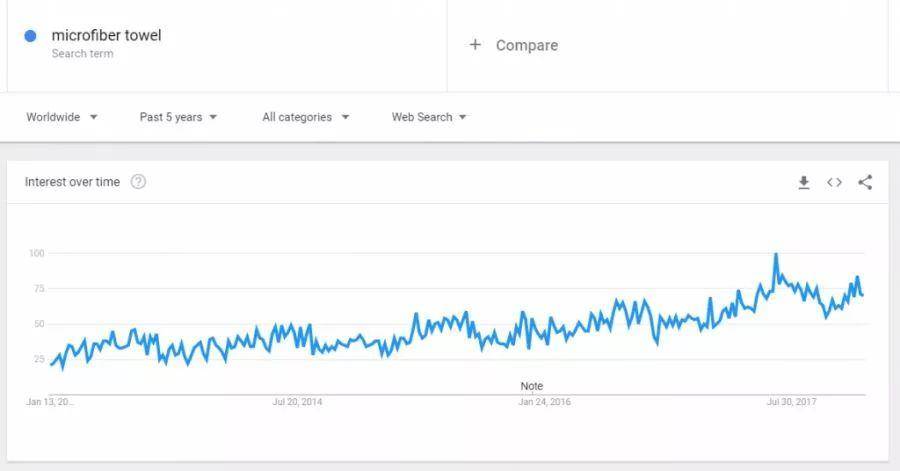Share the Interest over time chart
The image size is (900, 471).
tap(865, 182)
